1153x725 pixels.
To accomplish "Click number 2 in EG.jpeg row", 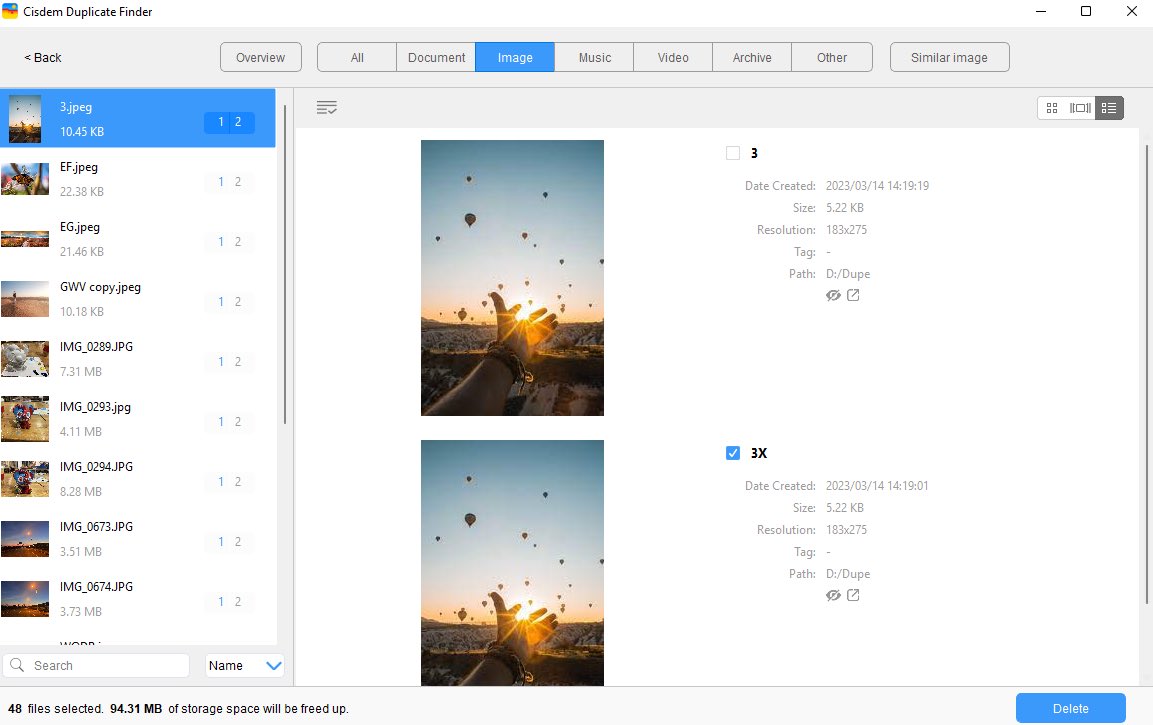I will coord(238,242).
